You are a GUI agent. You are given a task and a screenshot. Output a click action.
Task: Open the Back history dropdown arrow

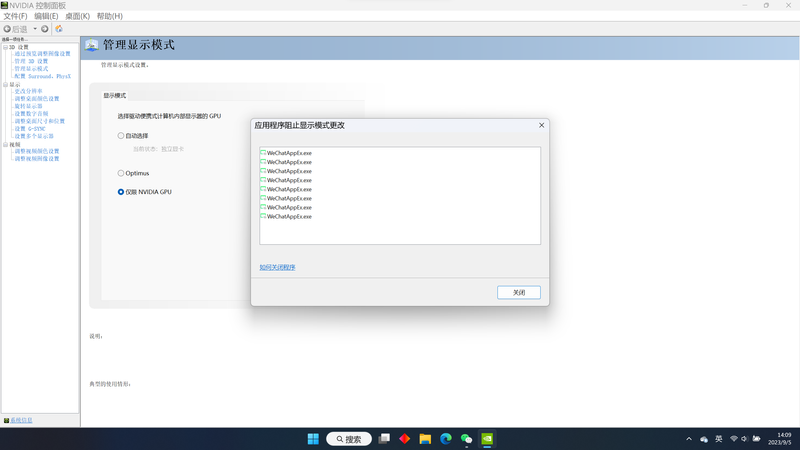tap(35, 29)
